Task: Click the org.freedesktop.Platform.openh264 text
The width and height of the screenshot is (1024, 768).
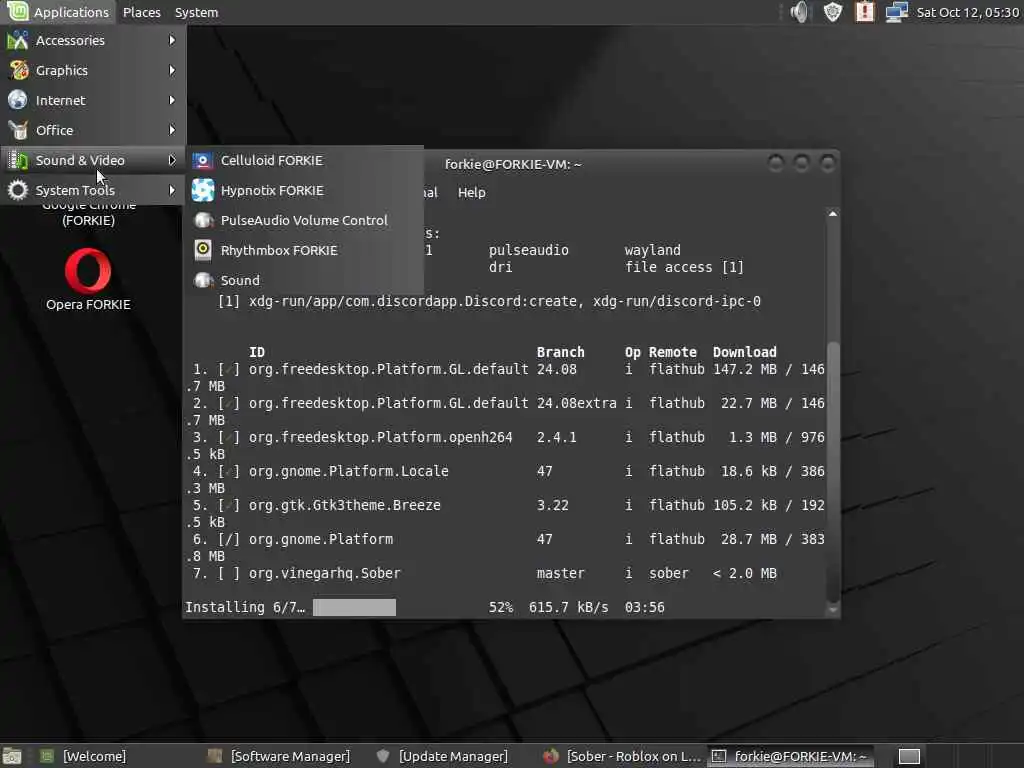Action: point(381,438)
